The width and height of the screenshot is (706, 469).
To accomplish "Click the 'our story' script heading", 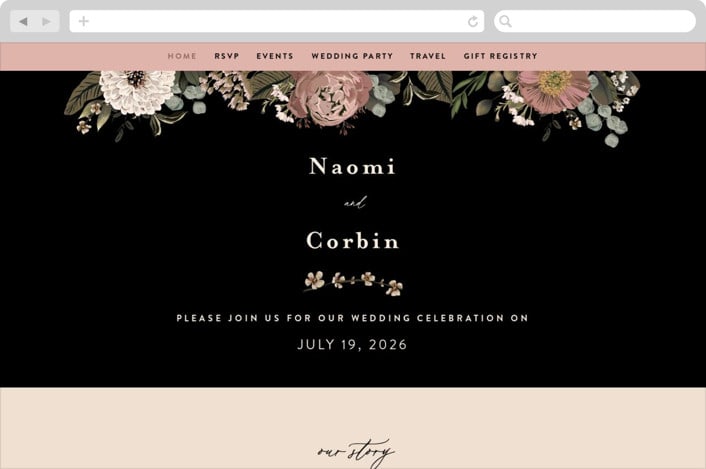I will pos(356,452).
